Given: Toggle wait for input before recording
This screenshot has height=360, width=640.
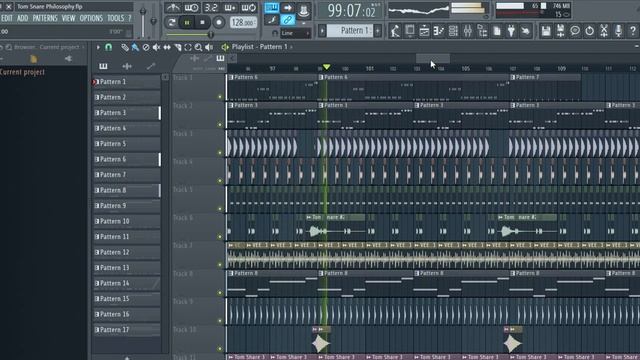Looking at the screenshot, I should (x=191, y=8).
